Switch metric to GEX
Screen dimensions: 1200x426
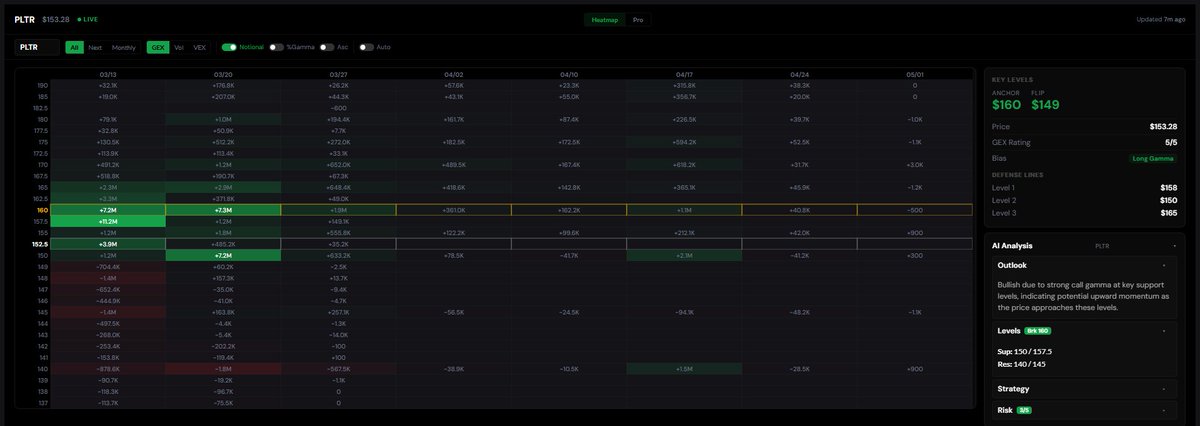pyautogui.click(x=157, y=46)
